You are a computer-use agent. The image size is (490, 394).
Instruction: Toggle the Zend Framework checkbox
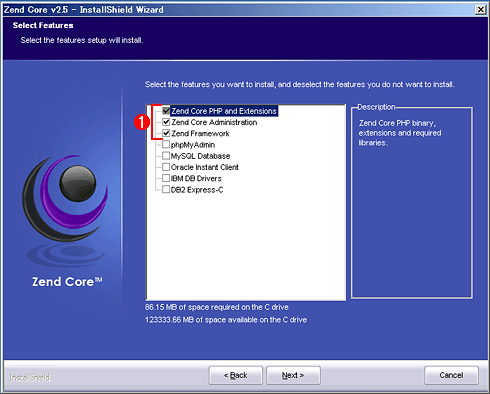(x=166, y=133)
